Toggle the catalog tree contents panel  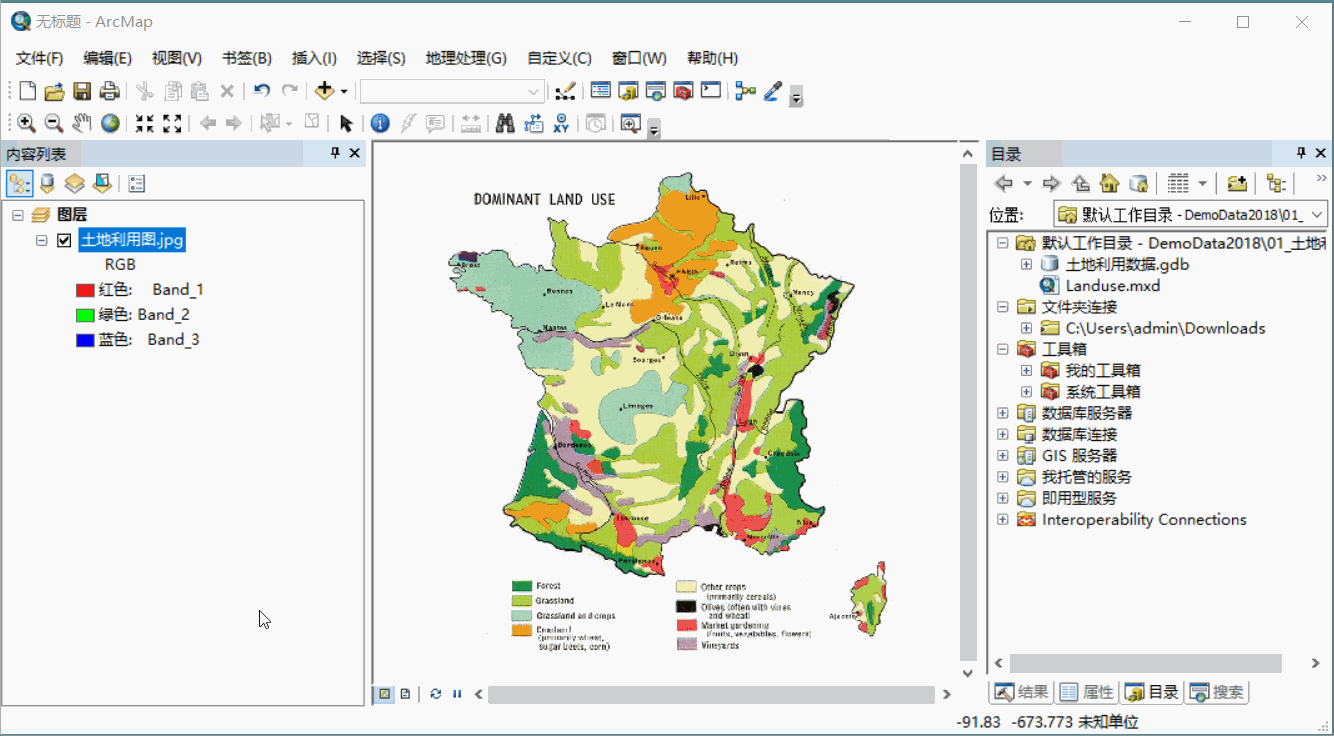coord(1276,183)
